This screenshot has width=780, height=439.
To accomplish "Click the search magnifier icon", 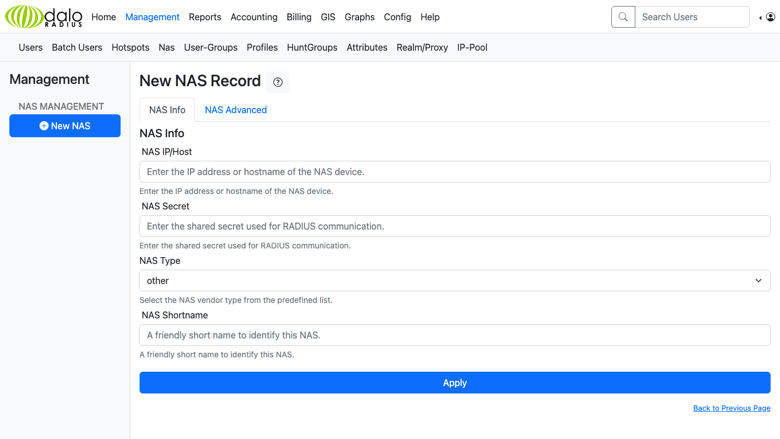I will click(x=623, y=17).
